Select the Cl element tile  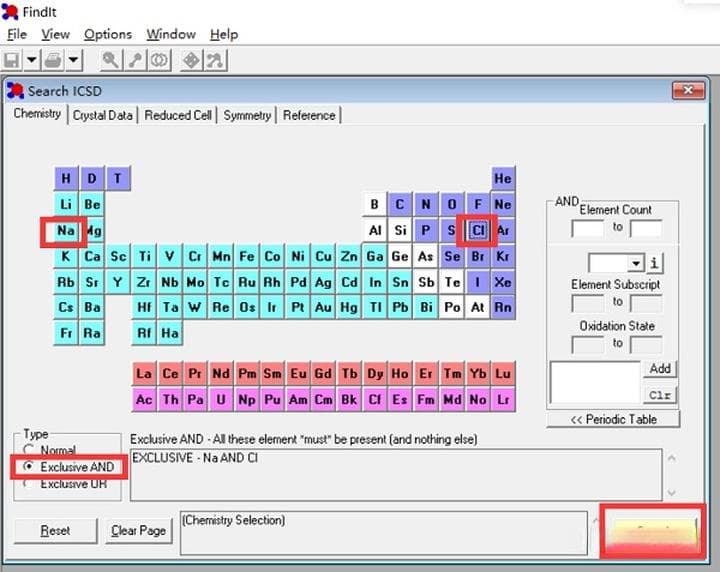click(x=478, y=230)
